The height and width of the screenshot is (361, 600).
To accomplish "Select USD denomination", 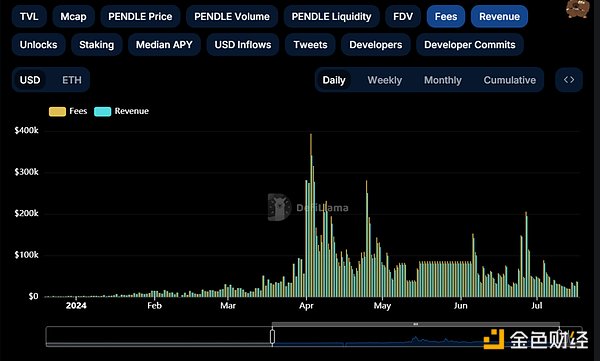I will 30,80.
